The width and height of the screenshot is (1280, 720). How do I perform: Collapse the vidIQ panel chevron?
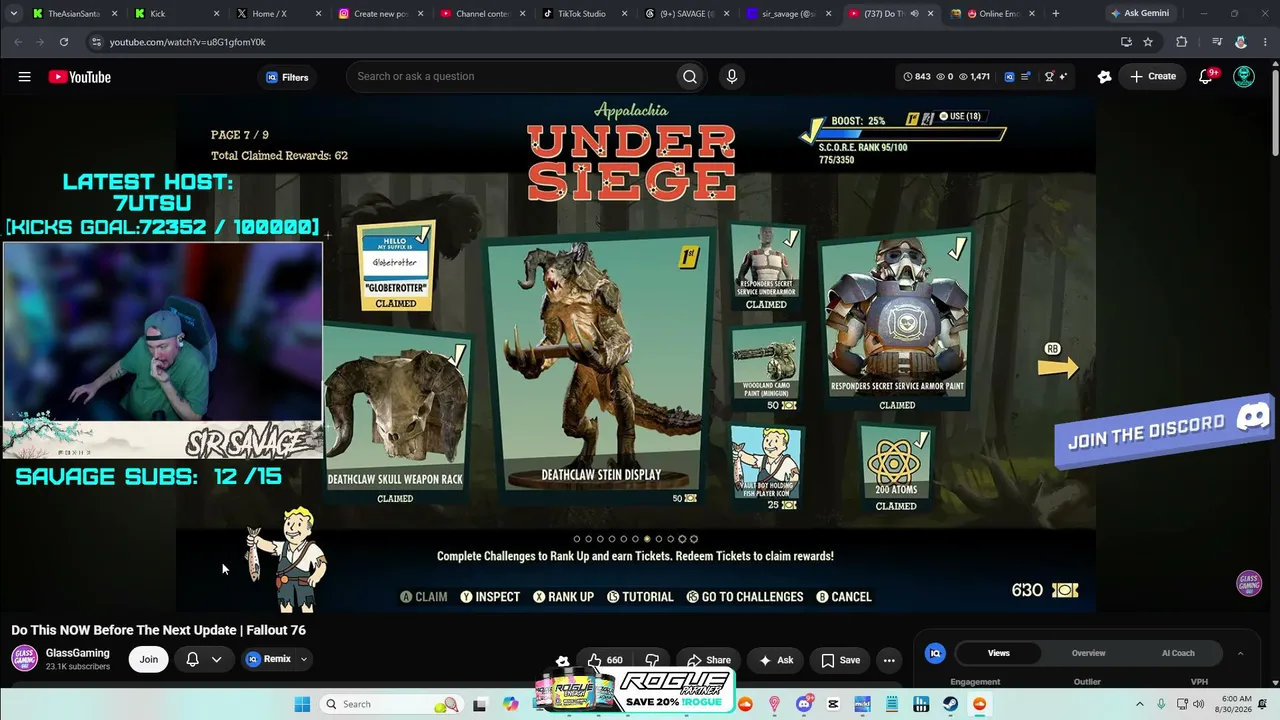point(1240,653)
